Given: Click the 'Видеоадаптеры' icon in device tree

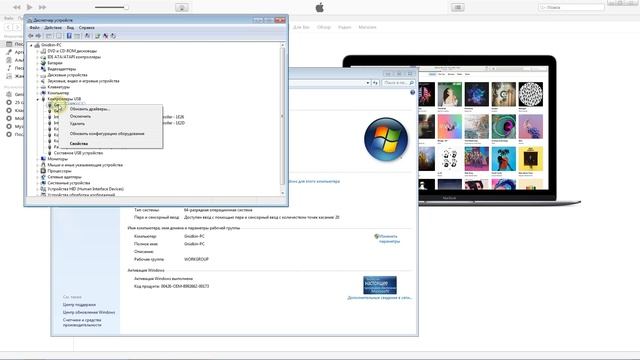Looking at the screenshot, I should (43, 69).
